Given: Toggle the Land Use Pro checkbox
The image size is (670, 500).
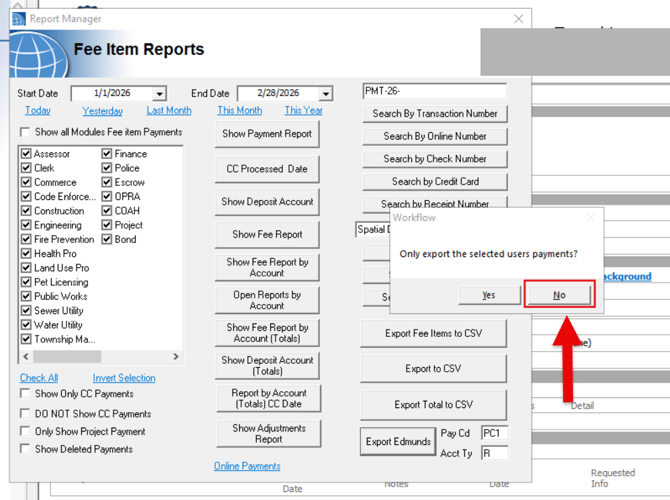Looking at the screenshot, I should coord(26,268).
